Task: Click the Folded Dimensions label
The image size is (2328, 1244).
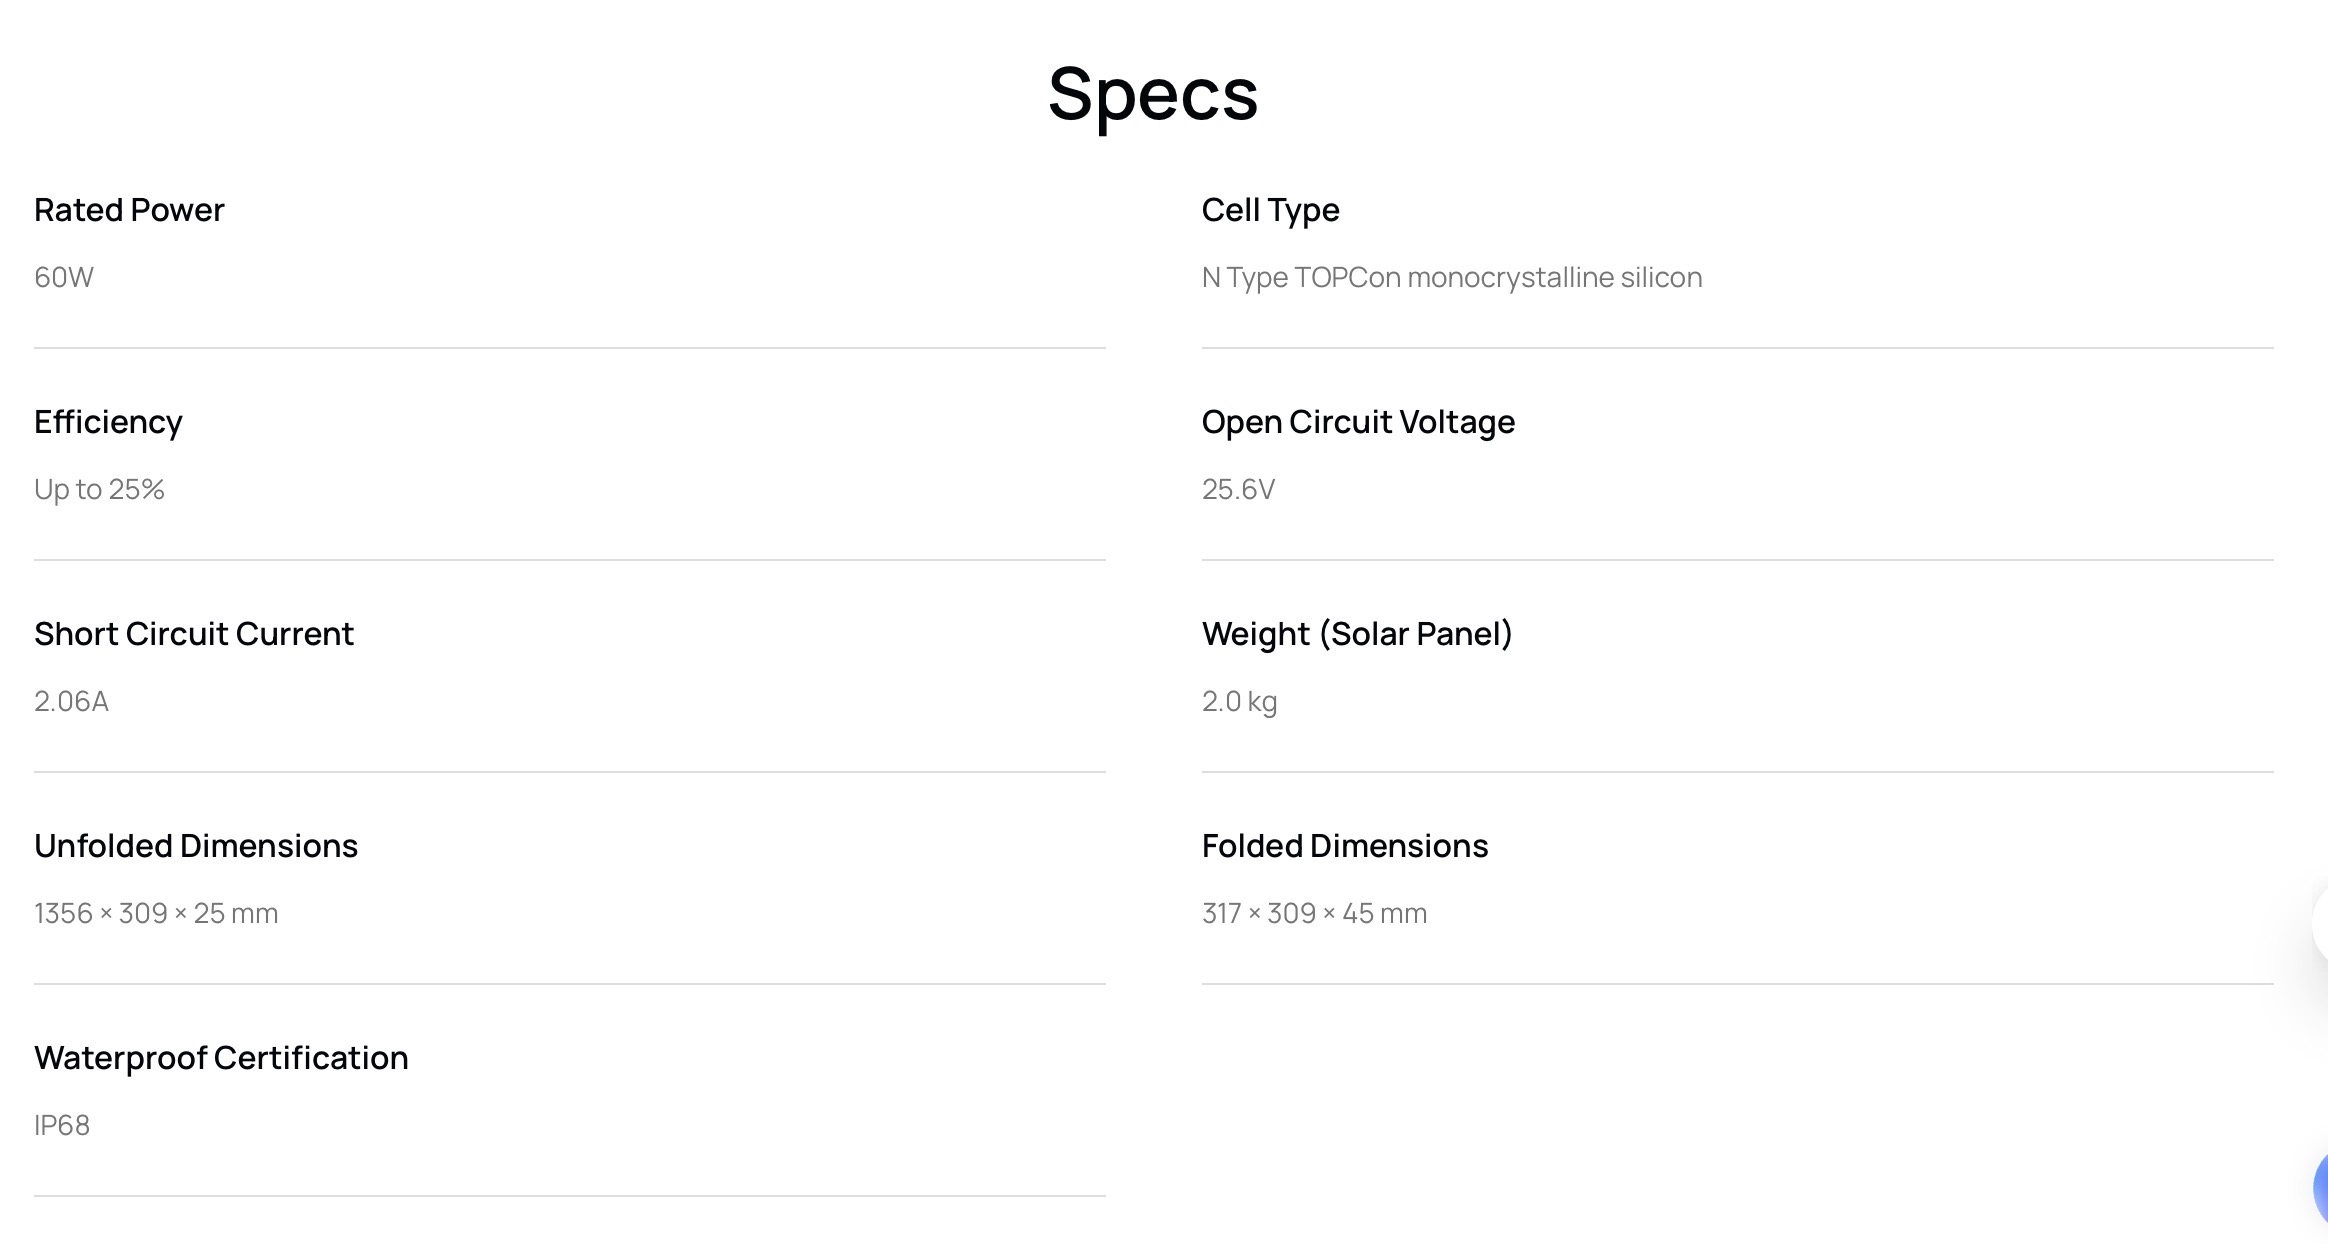Action: tap(1345, 846)
